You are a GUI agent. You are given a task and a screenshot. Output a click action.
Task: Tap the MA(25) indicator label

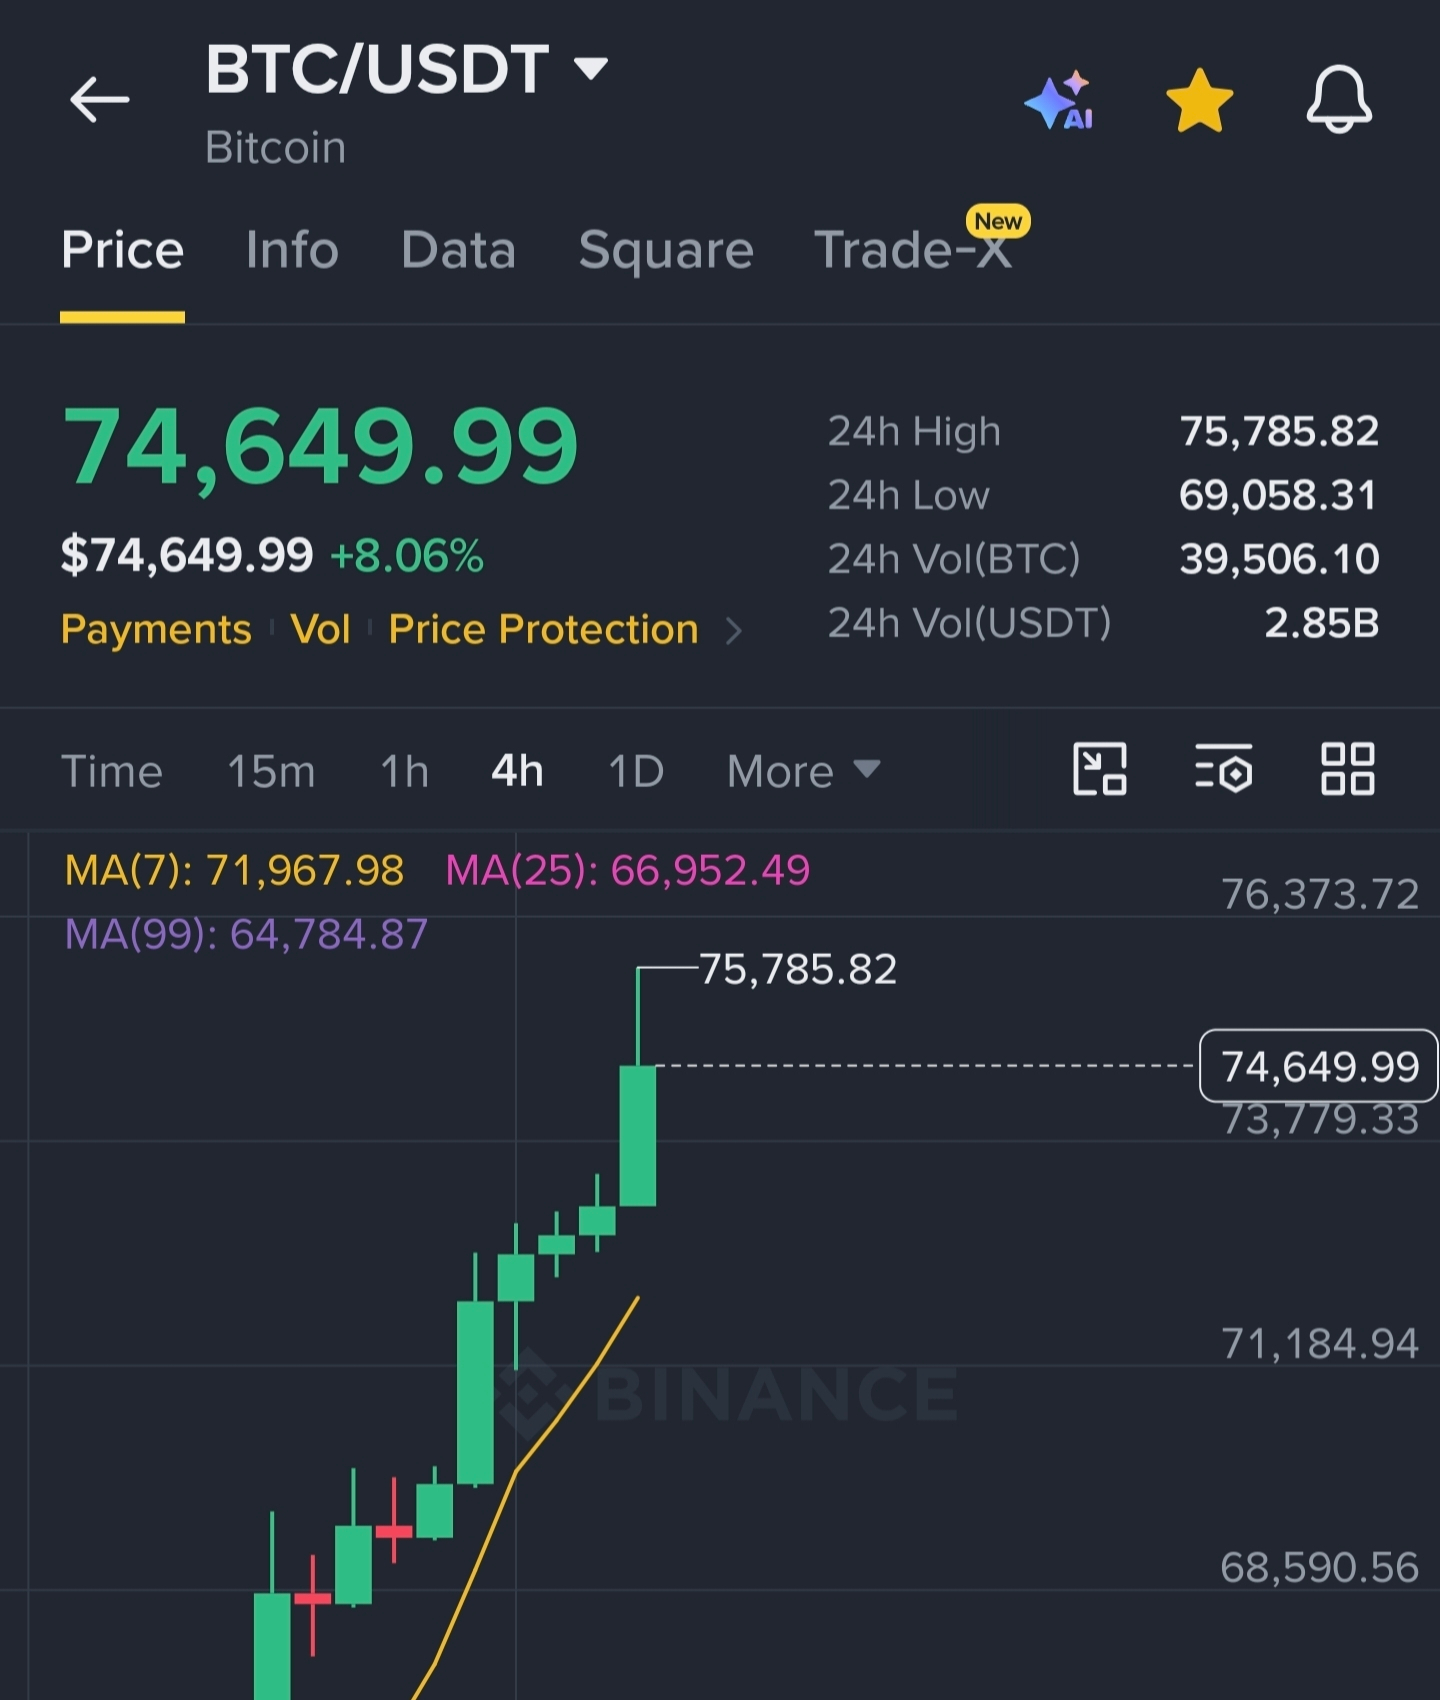[x=627, y=870]
